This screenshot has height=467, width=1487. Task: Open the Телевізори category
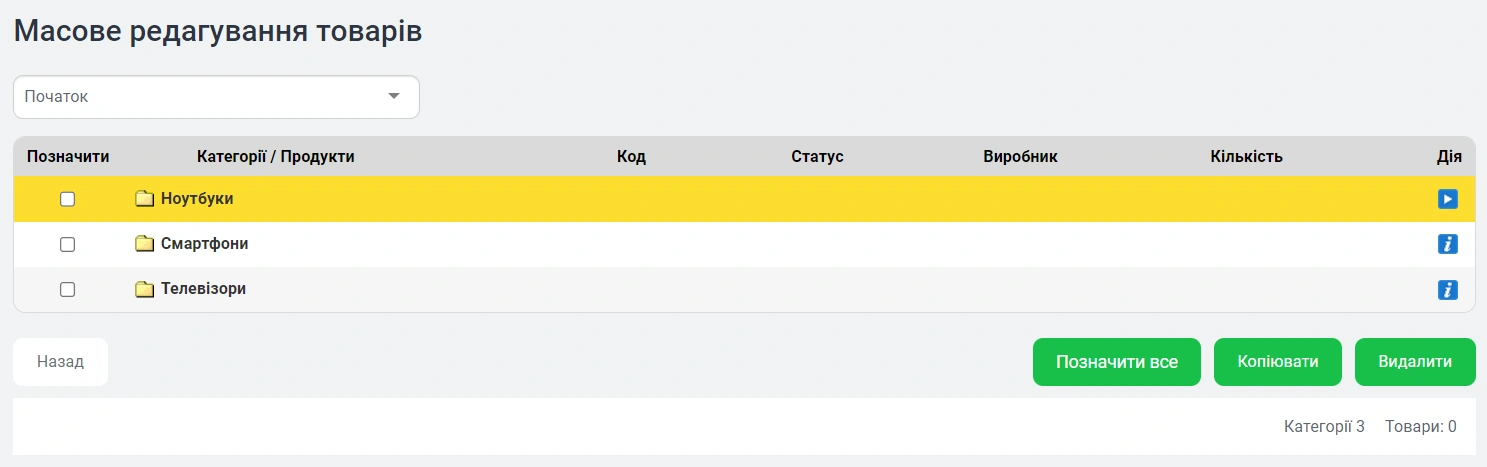[x=203, y=290]
